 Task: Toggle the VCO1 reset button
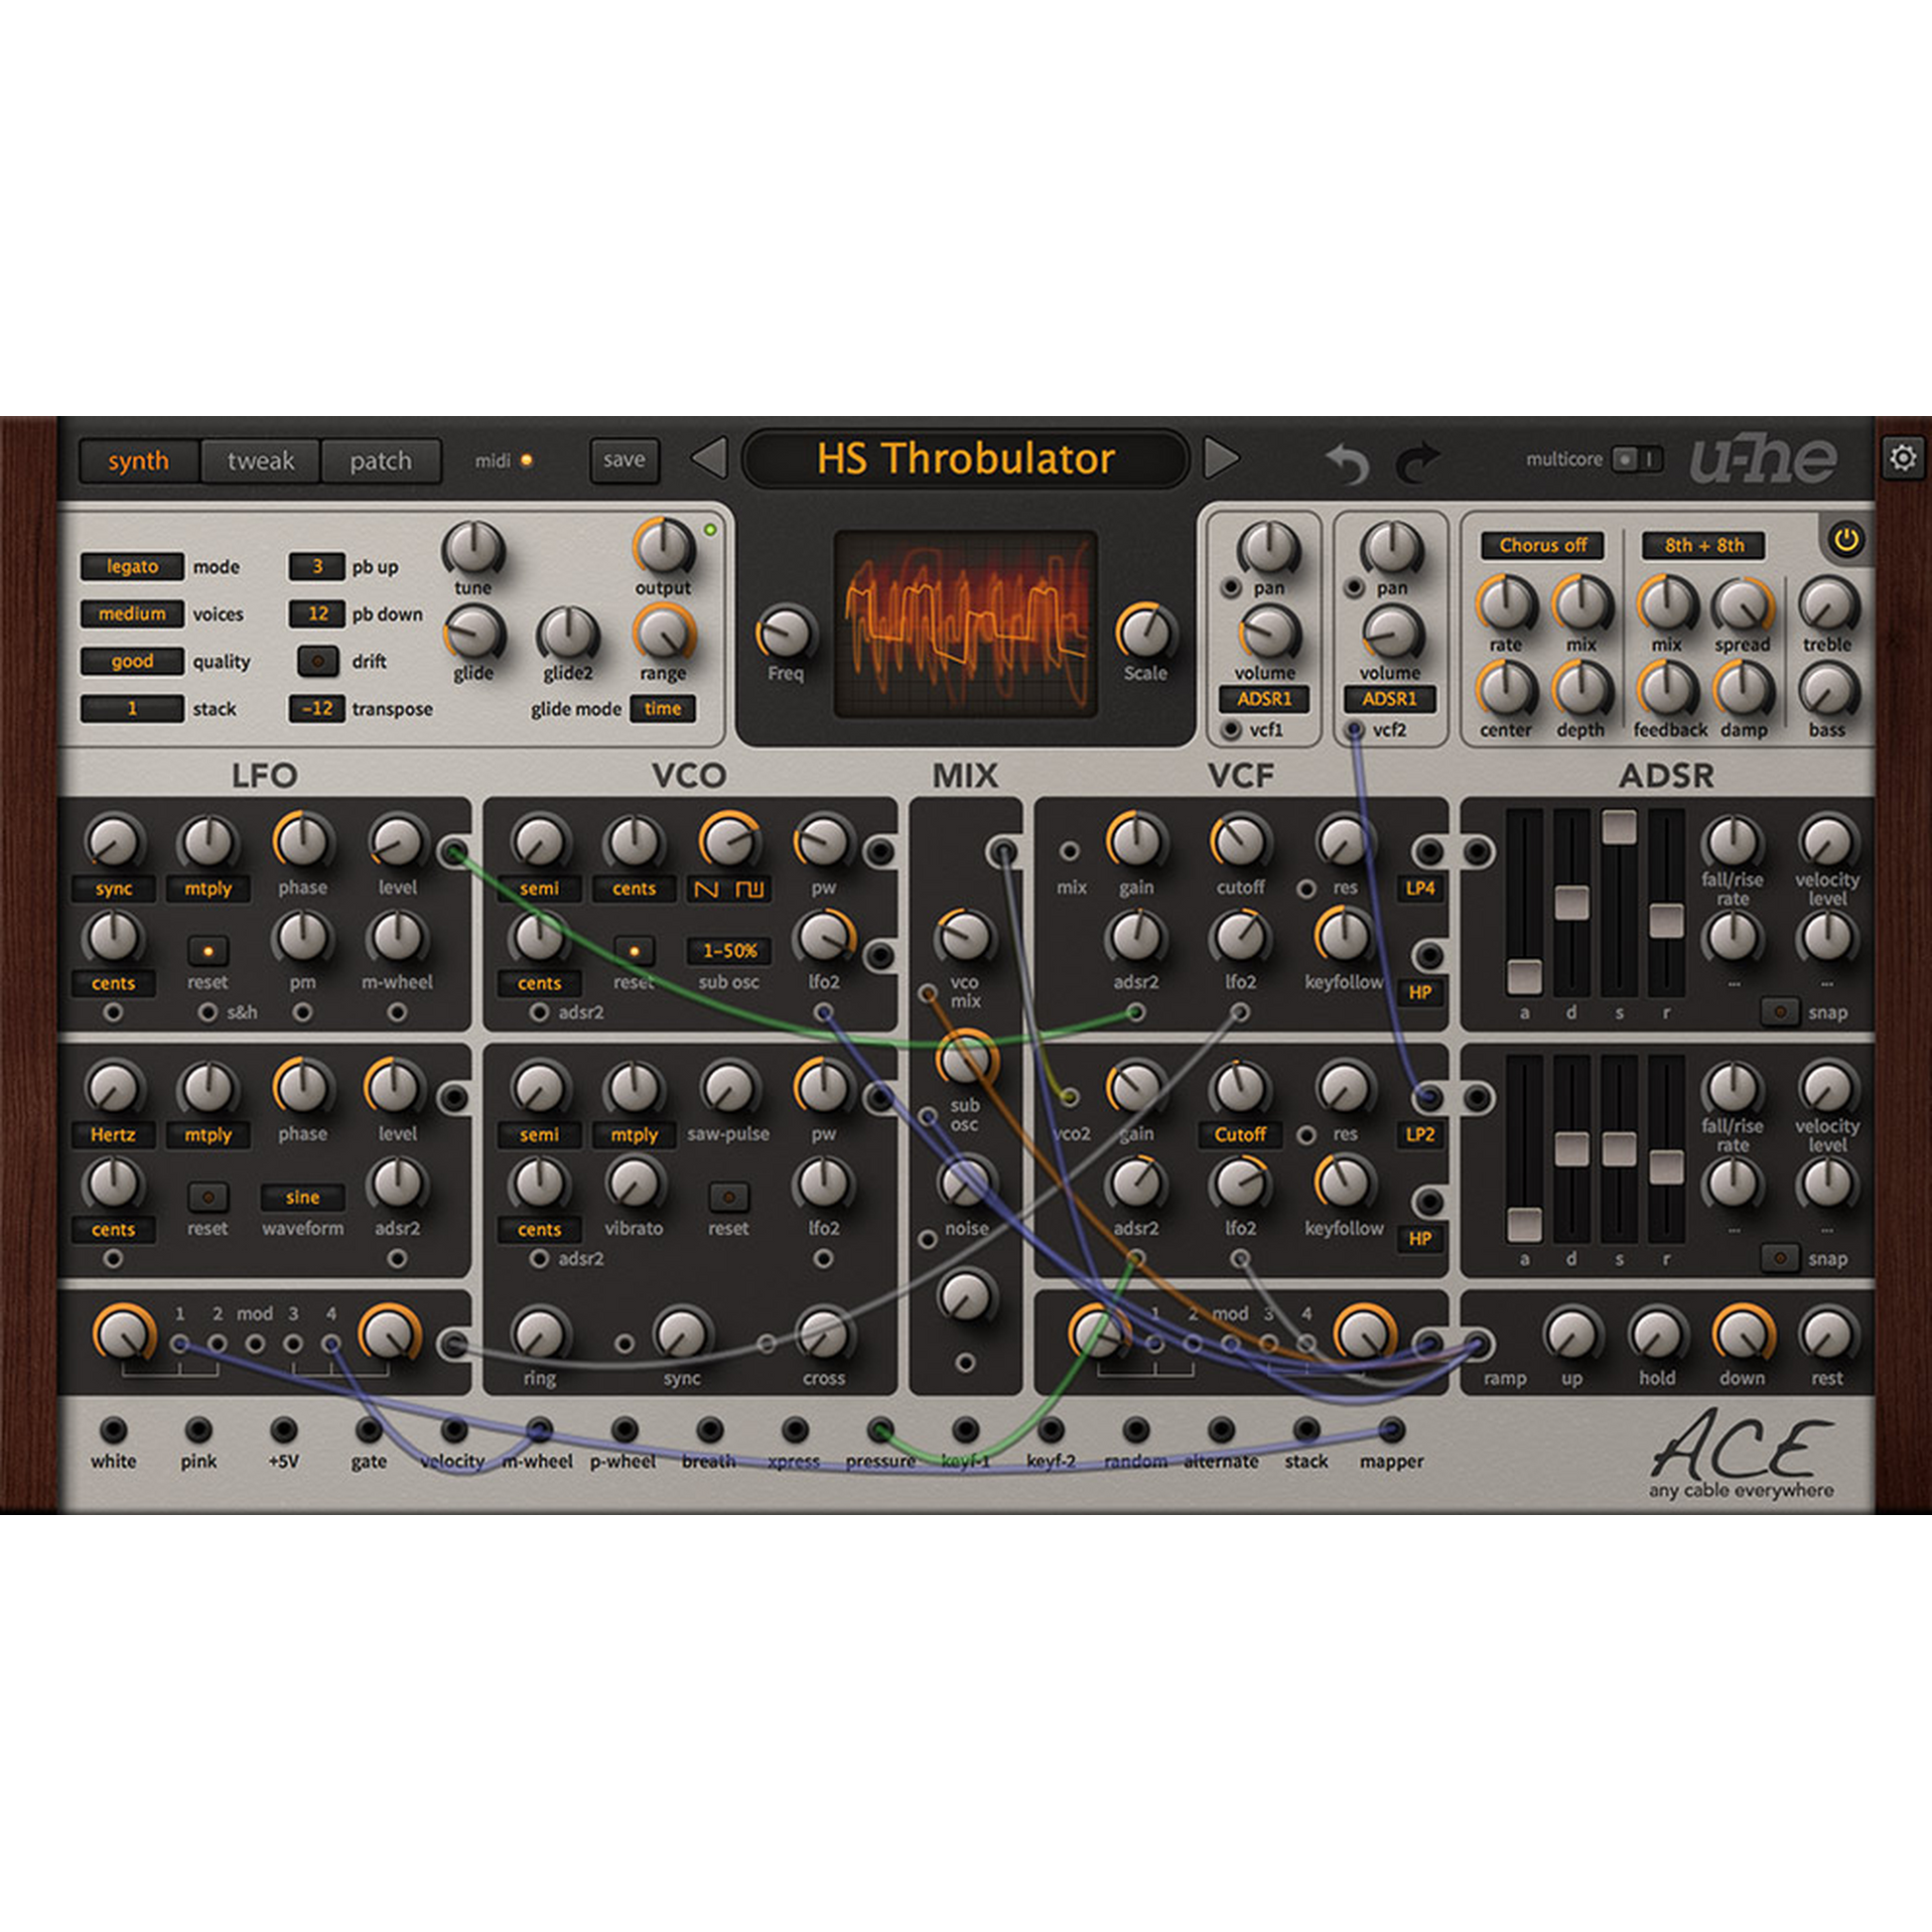634,951
